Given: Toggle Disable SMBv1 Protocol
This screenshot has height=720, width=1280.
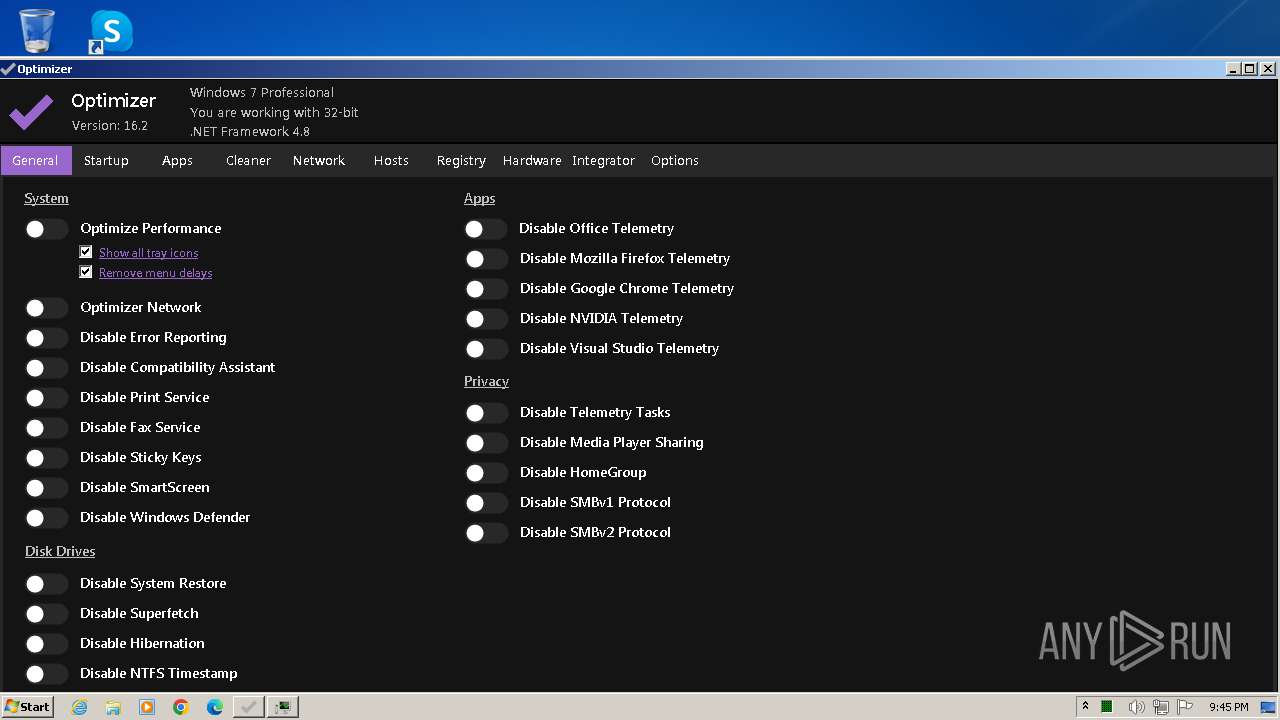Looking at the screenshot, I should point(486,503).
